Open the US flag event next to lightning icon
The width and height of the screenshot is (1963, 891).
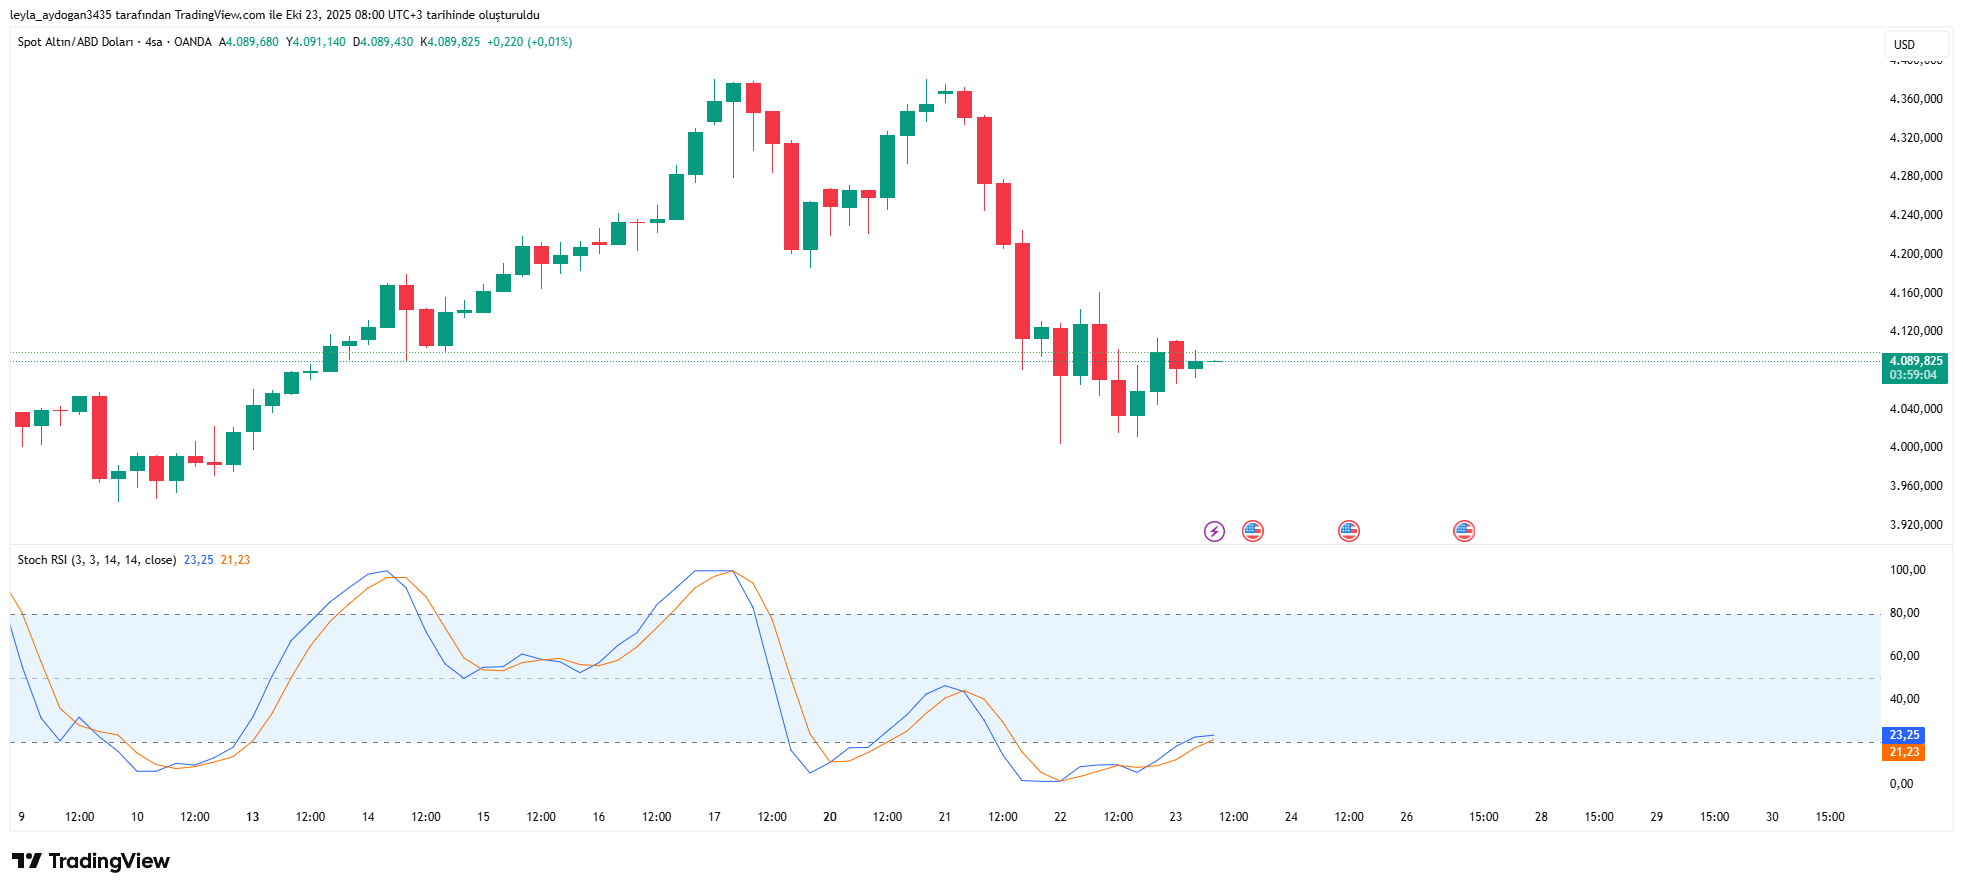(x=1252, y=531)
